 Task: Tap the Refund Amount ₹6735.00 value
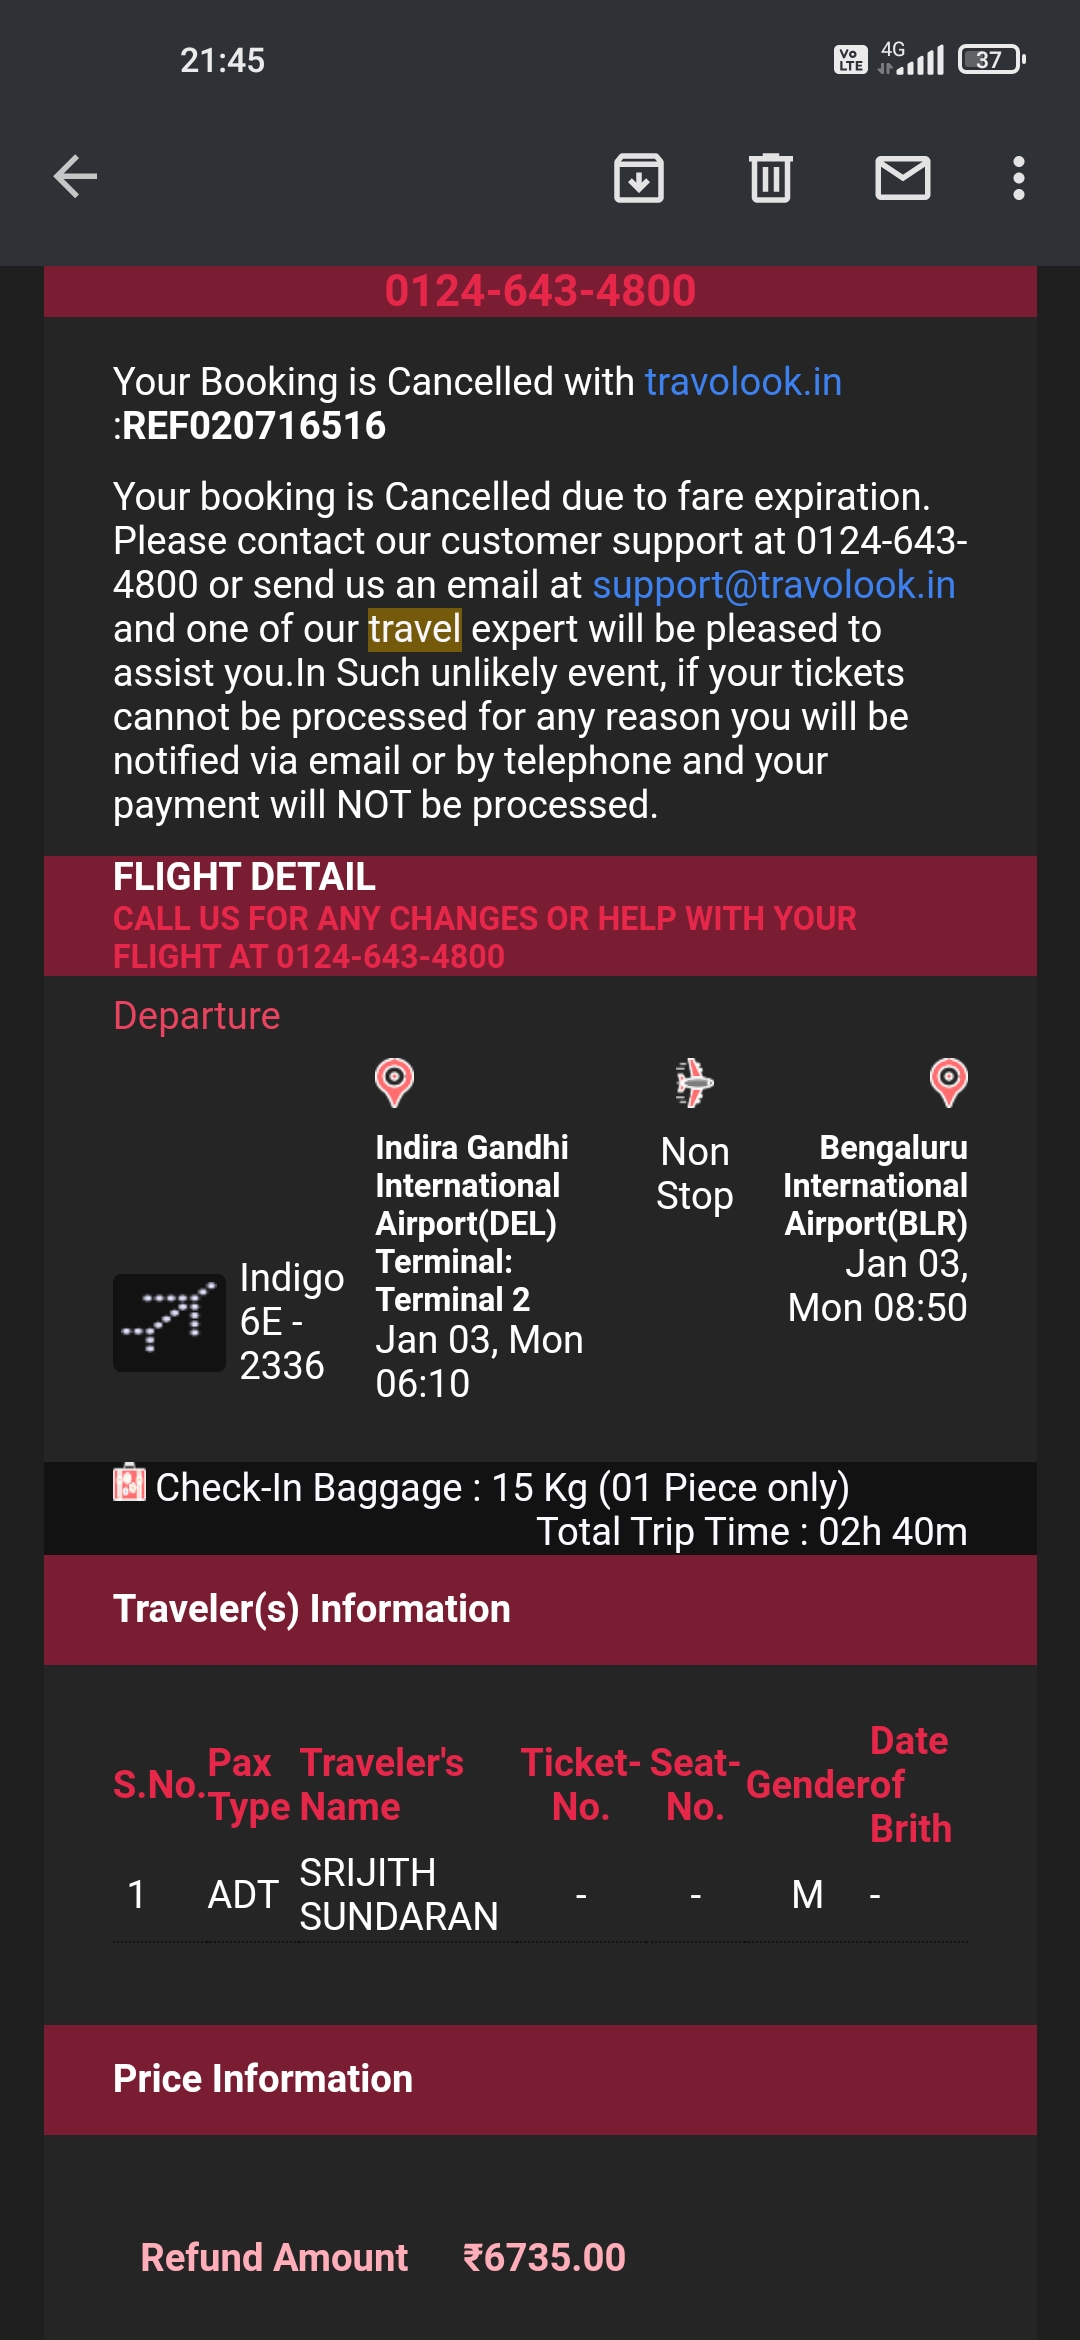pyautogui.click(x=544, y=2257)
